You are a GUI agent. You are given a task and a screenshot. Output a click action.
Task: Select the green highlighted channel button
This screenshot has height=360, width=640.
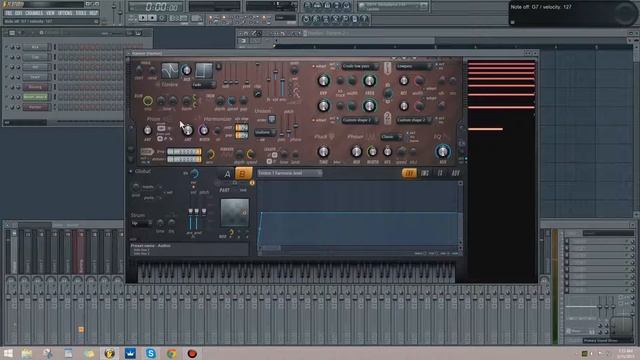(36, 97)
